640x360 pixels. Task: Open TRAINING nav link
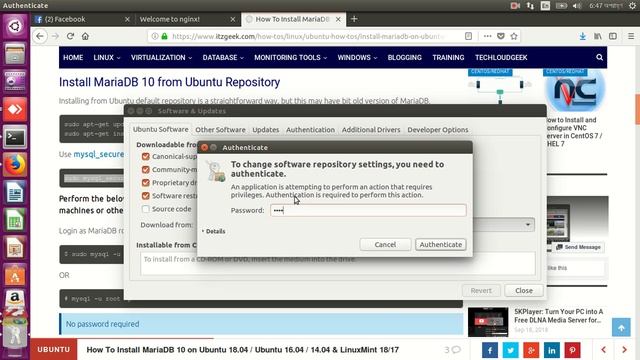448,58
